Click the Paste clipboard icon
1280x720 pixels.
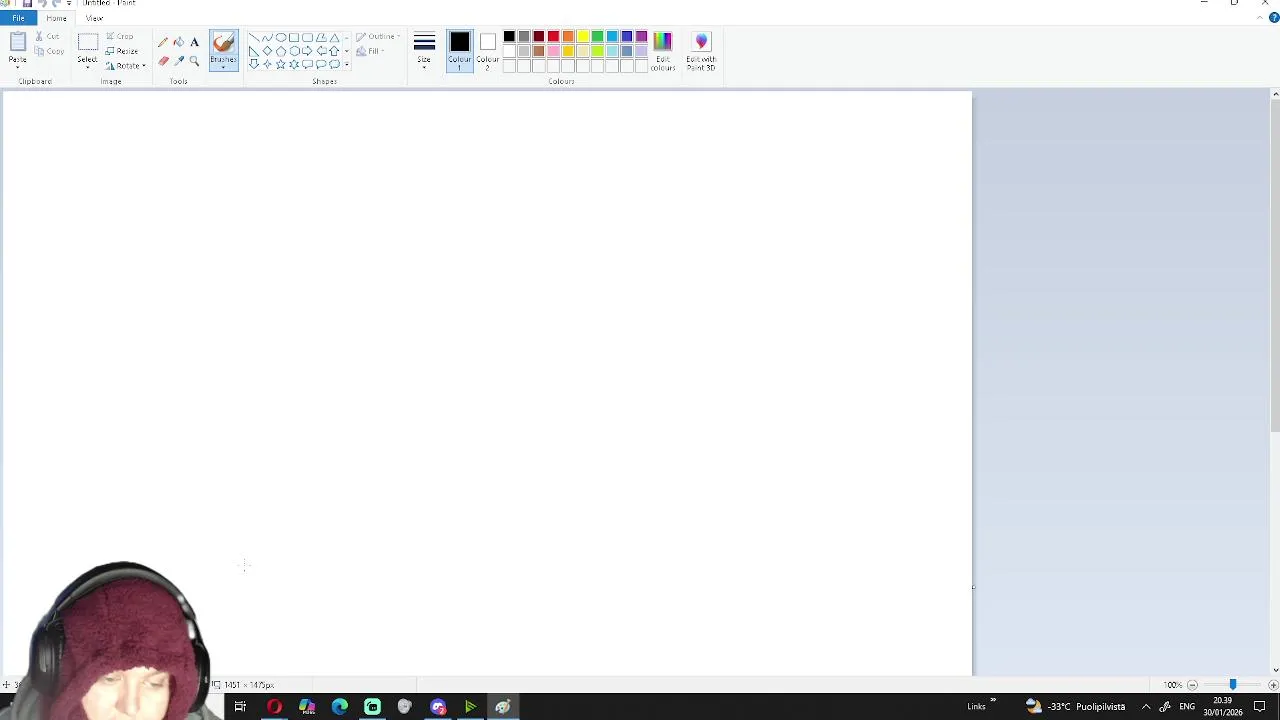pyautogui.click(x=18, y=41)
